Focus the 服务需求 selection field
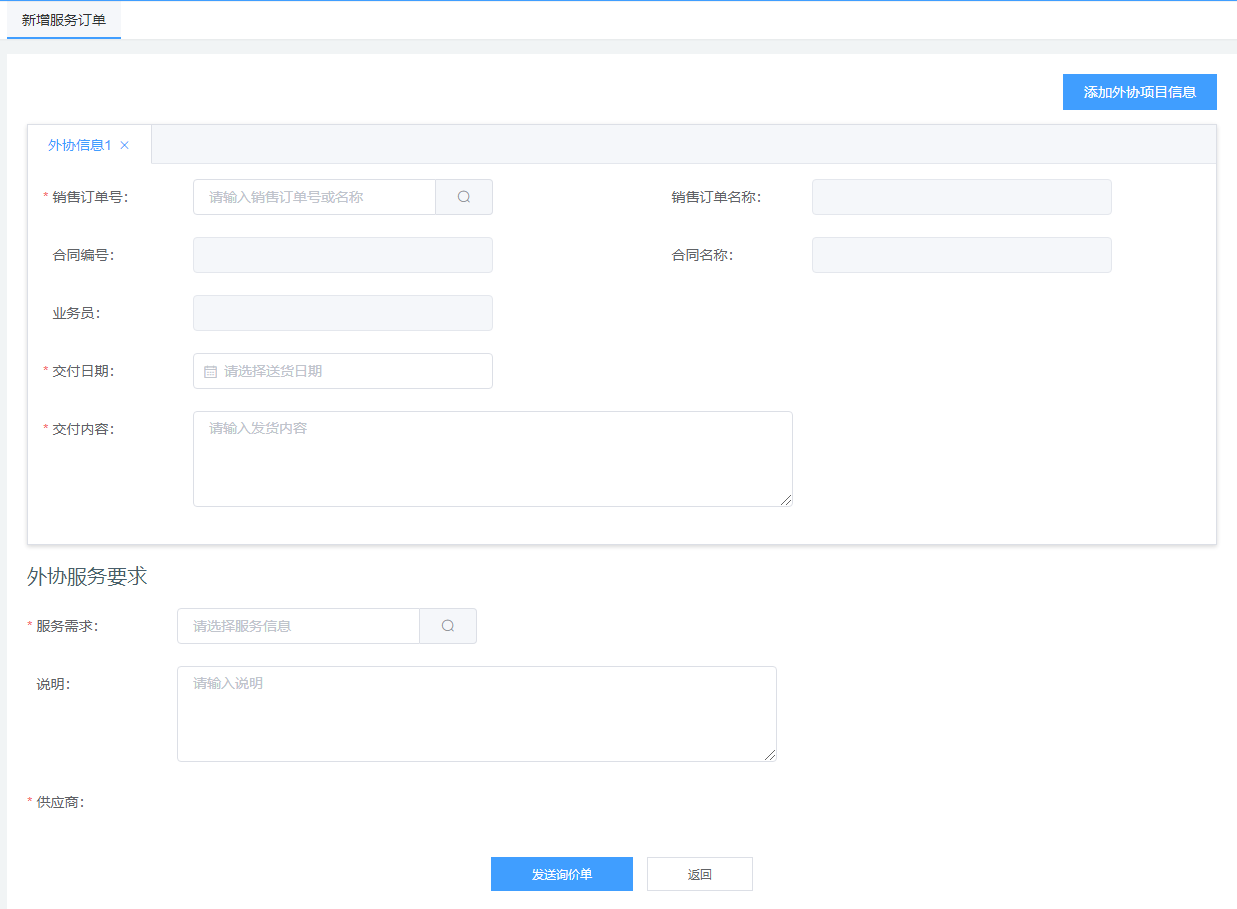 (x=298, y=626)
